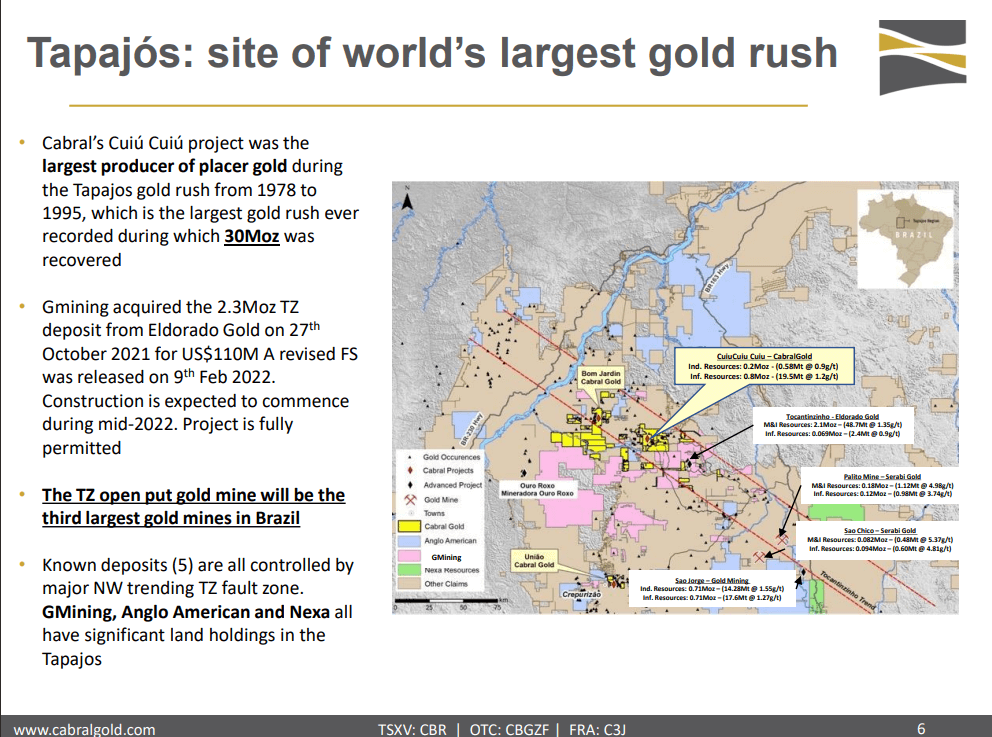The width and height of the screenshot is (992, 737).
Task: Click the Advanced Project legend diamond icon
Action: click(410, 485)
